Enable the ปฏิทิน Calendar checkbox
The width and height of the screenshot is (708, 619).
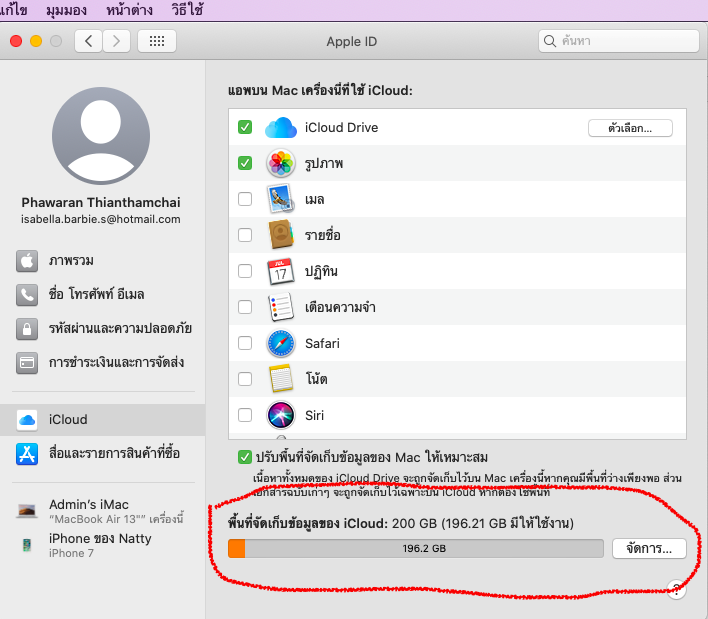[x=245, y=271]
